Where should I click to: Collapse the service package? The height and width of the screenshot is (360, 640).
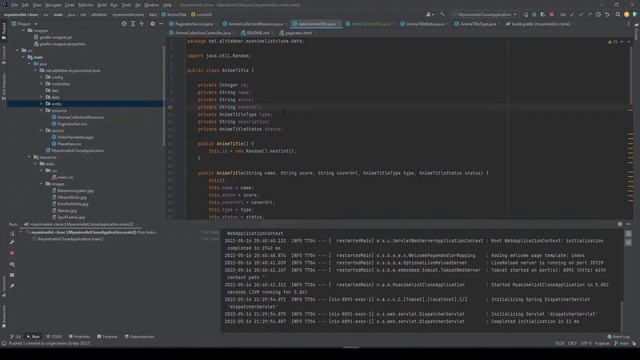pyautogui.click(x=41, y=131)
